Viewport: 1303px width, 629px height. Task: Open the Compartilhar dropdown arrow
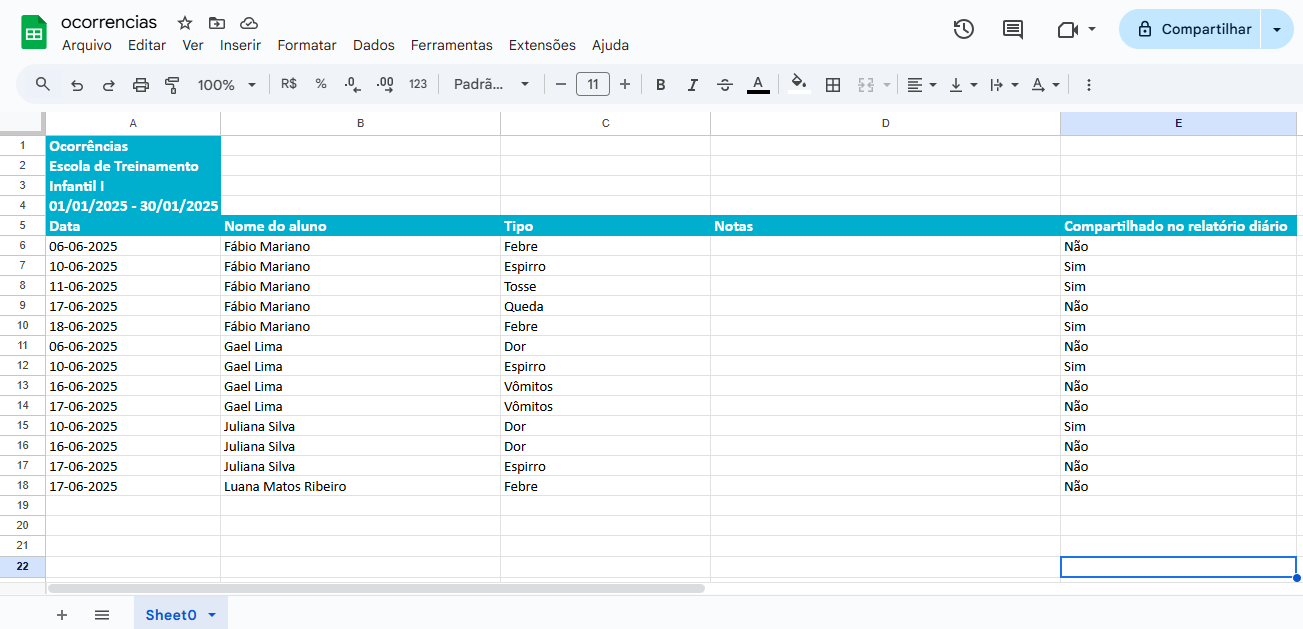[x=1277, y=29]
